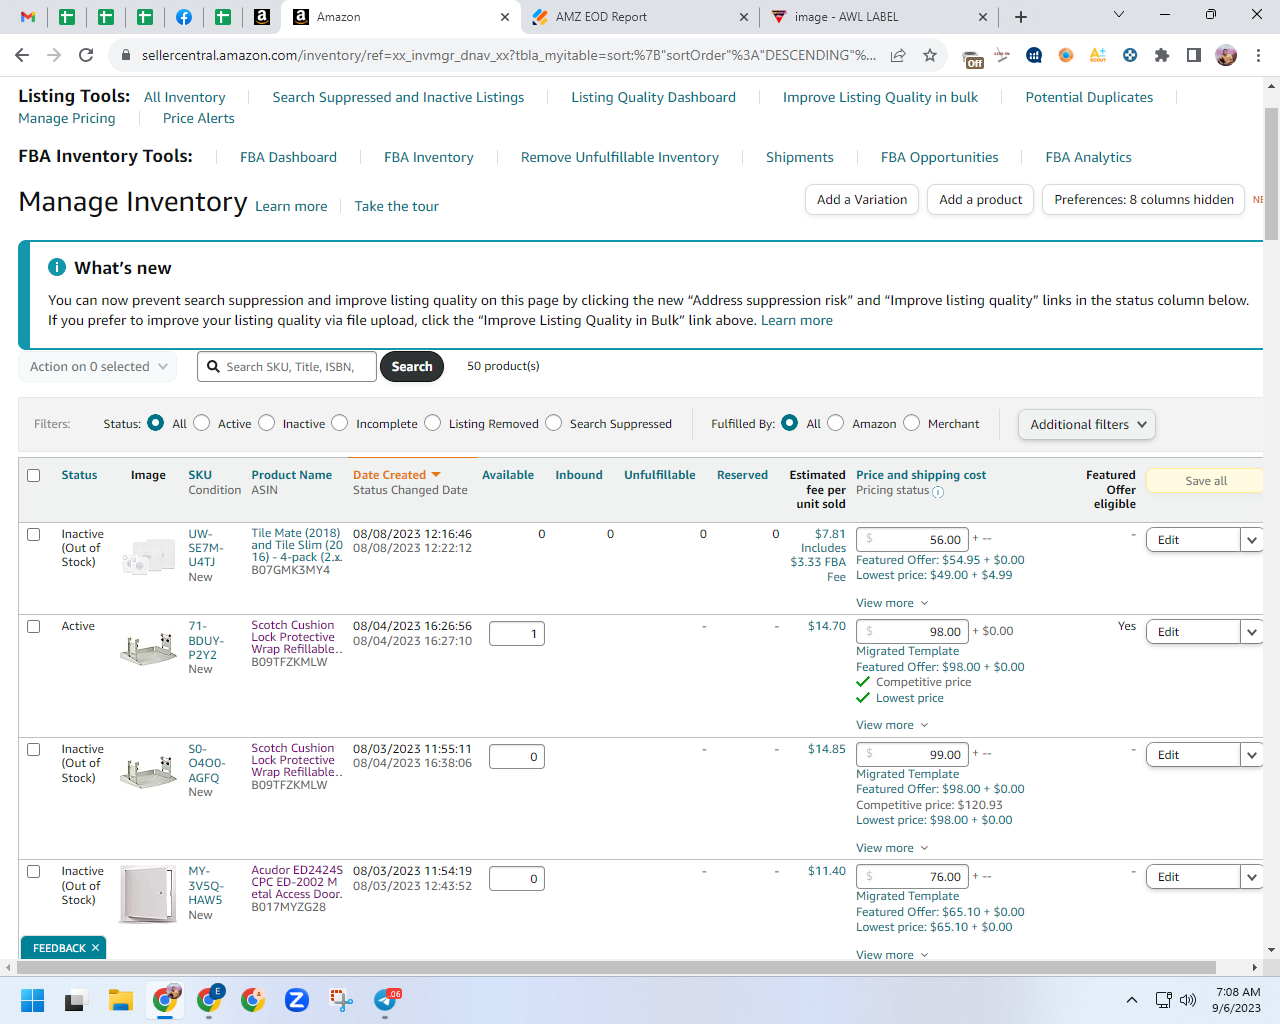This screenshot has width=1280, height=1024.
Task: Open the FBA Inventory tool link
Action: (x=429, y=157)
